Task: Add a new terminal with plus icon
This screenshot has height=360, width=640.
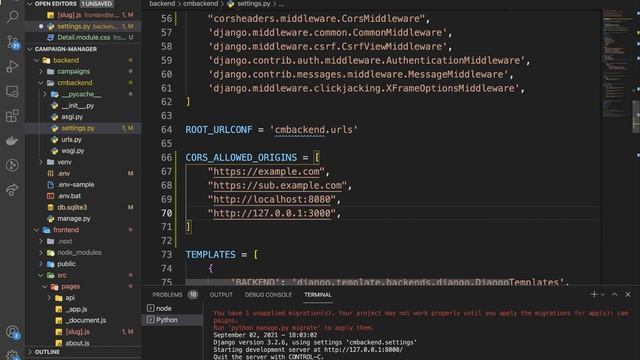Action: pyautogui.click(x=594, y=294)
